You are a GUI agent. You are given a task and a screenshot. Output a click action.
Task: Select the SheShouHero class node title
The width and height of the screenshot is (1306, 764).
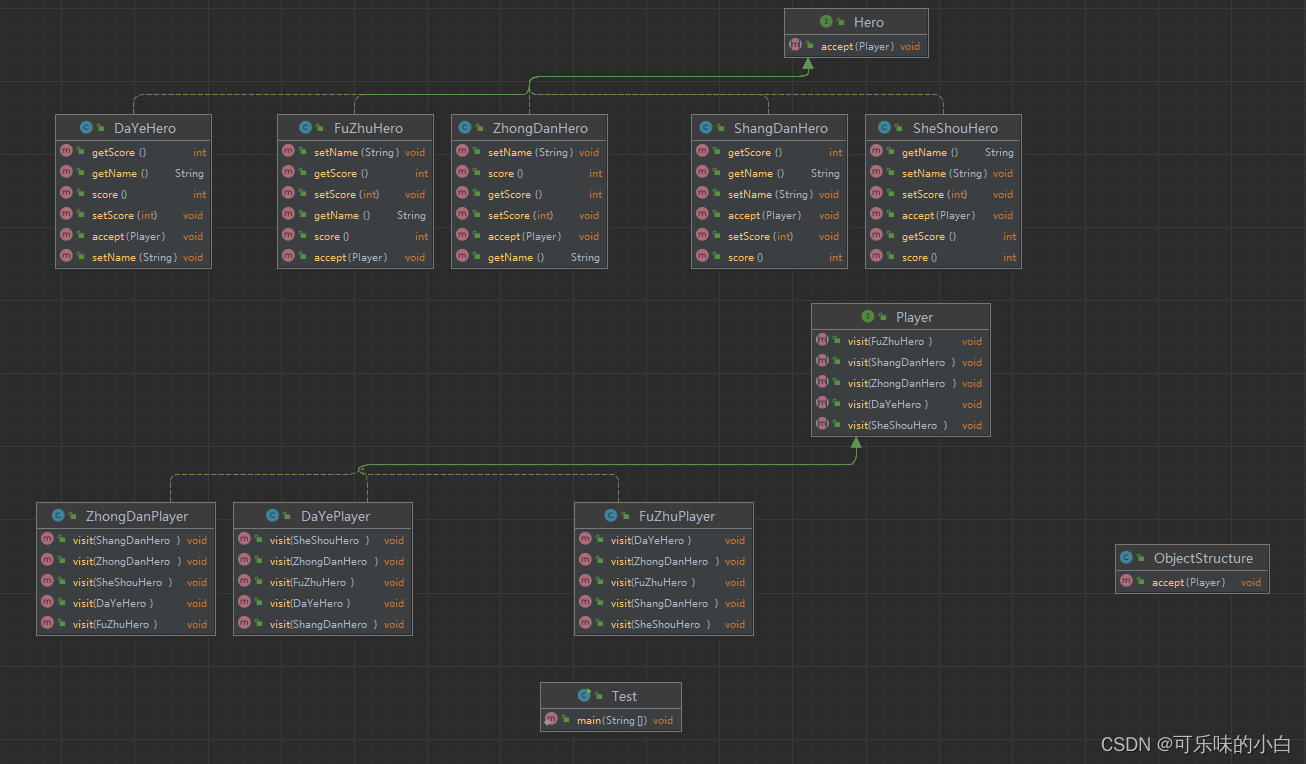[955, 128]
